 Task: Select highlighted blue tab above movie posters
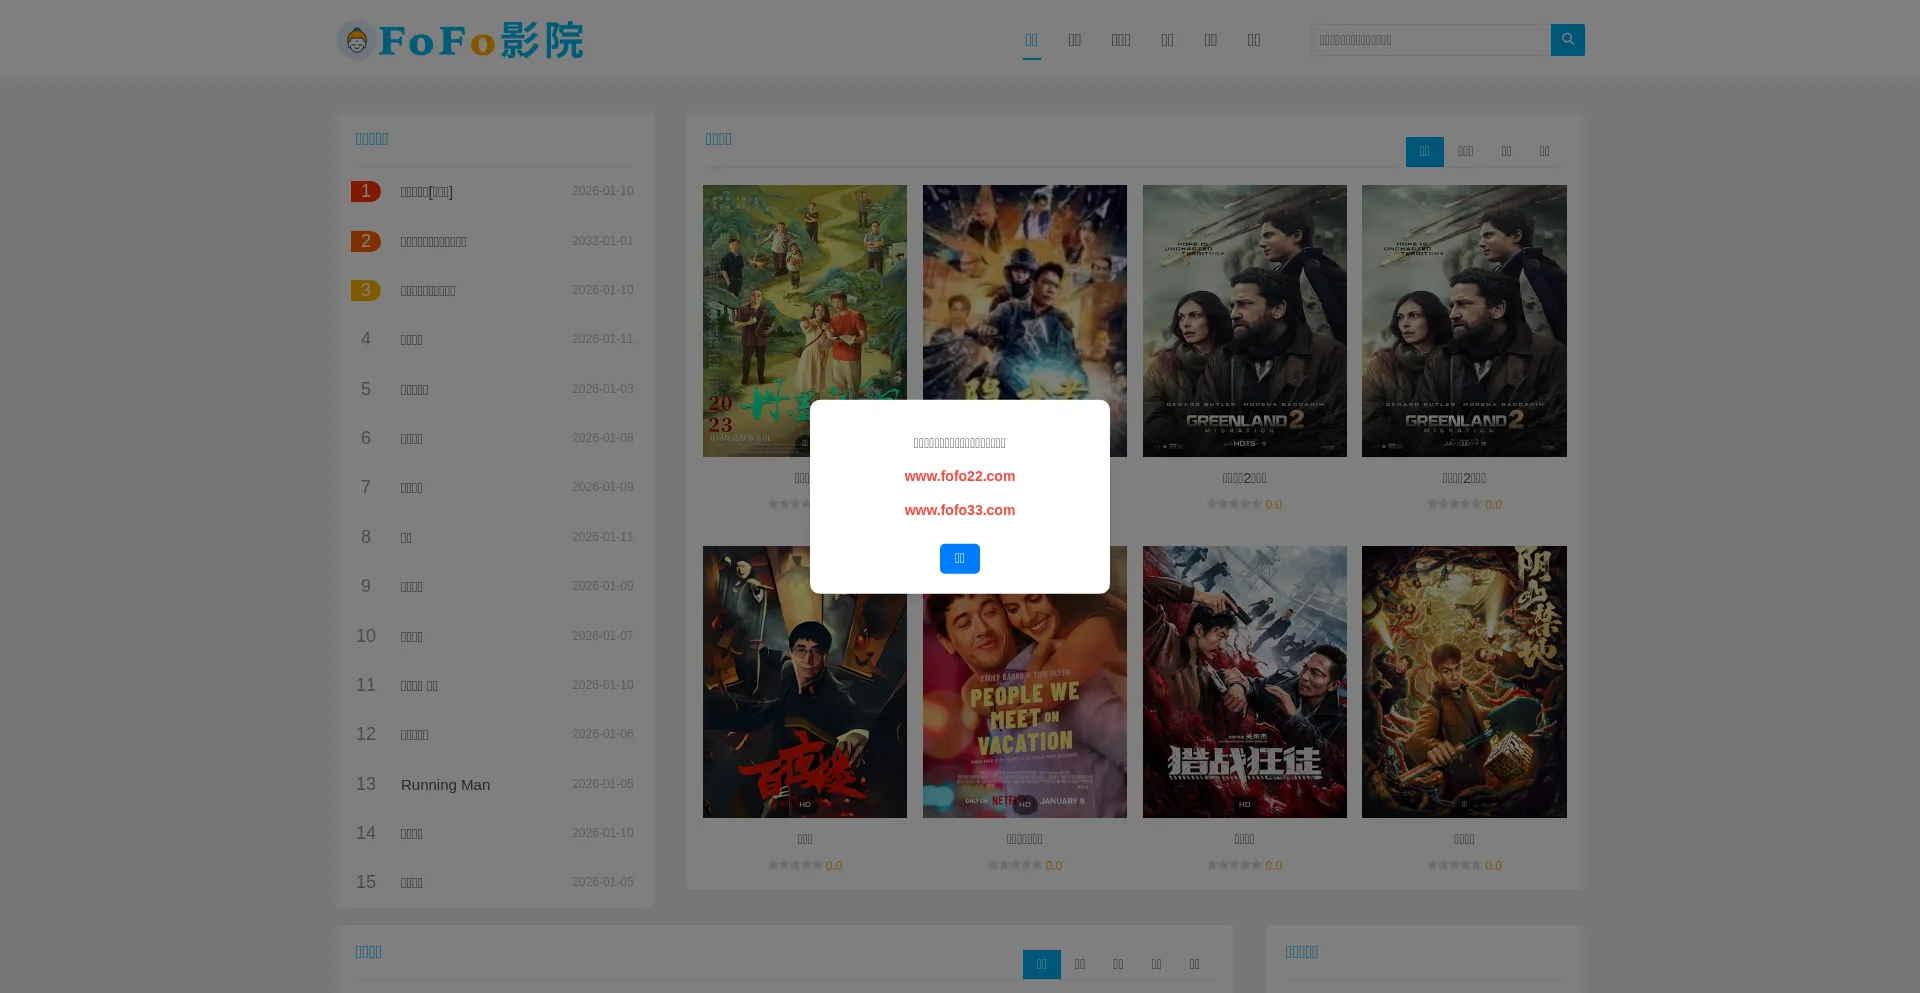pyautogui.click(x=1424, y=152)
